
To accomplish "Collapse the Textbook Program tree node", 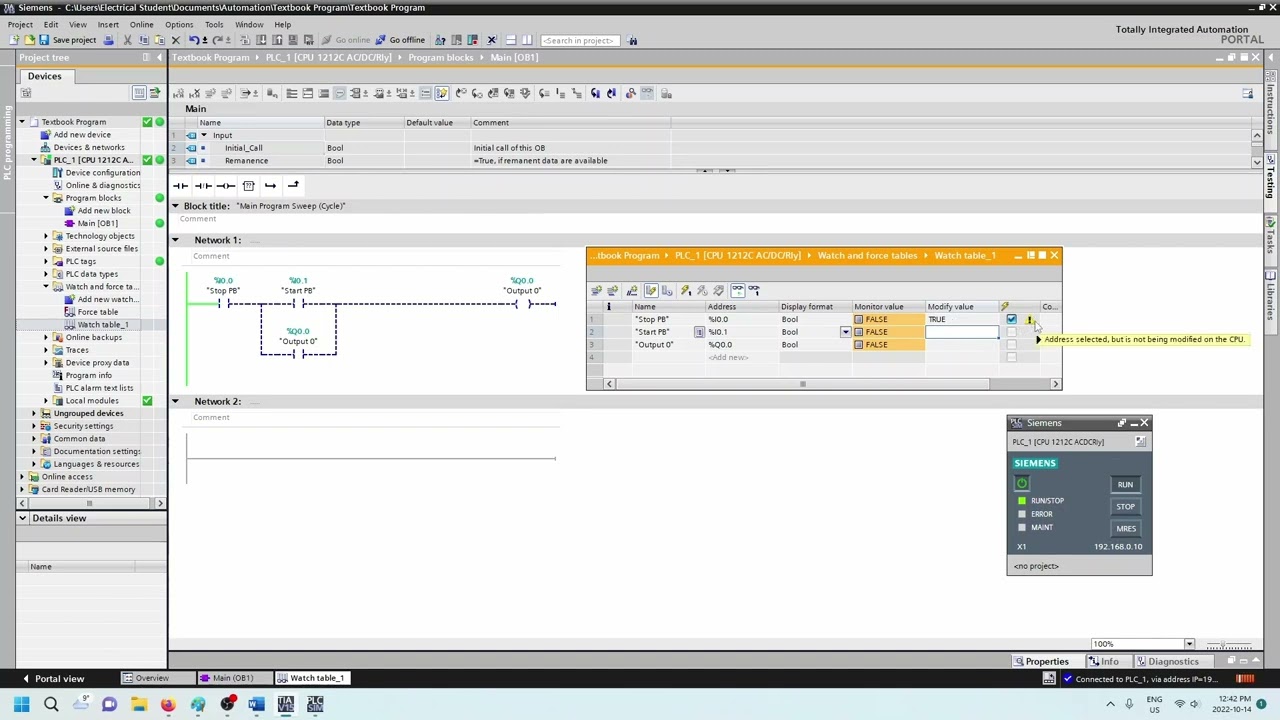I will pos(21,122).
